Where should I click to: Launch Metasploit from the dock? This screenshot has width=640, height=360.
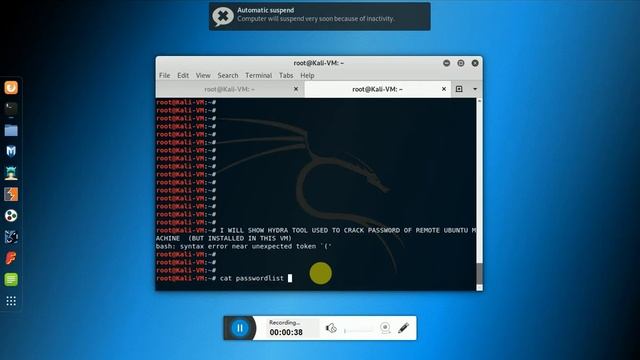(11, 151)
